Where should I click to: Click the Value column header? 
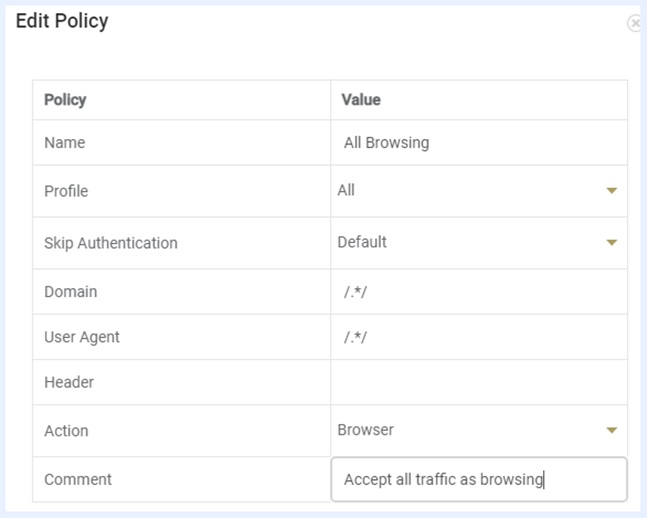pyautogui.click(x=361, y=100)
